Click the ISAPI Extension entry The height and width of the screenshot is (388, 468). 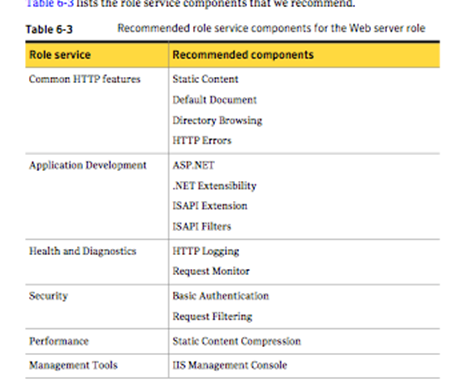210,206
